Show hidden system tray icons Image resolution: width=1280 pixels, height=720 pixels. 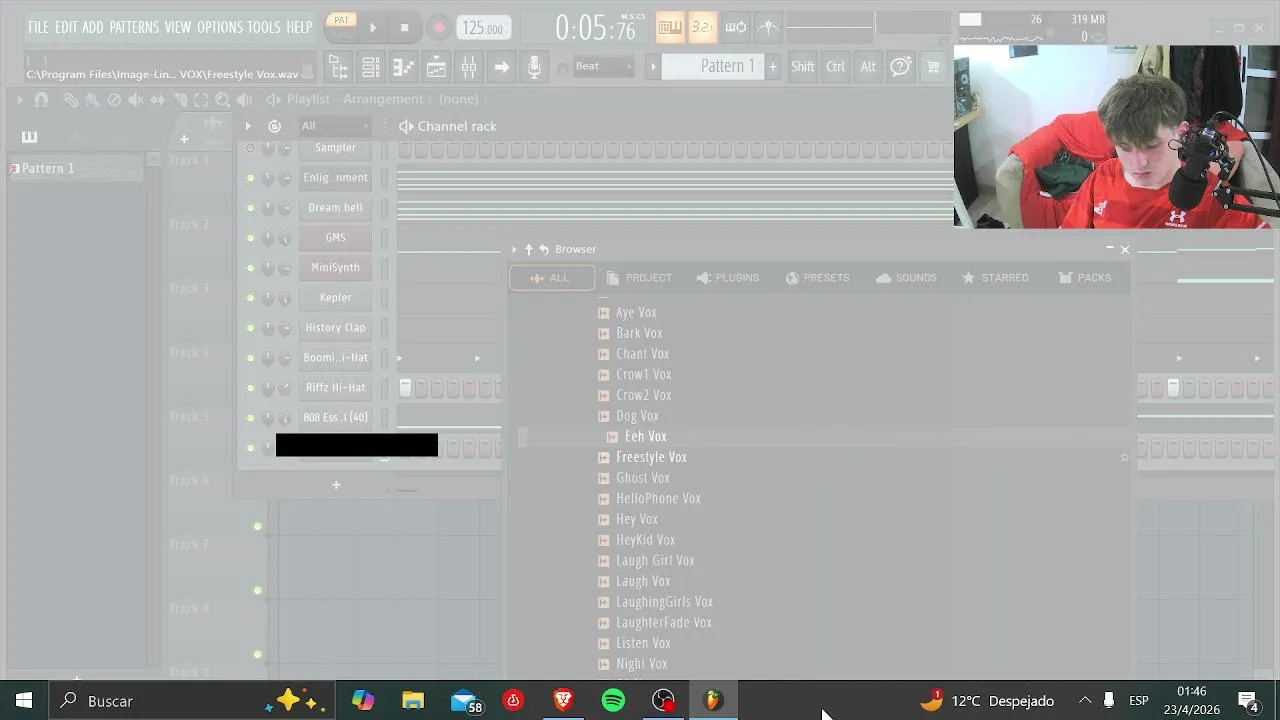click(x=1085, y=701)
